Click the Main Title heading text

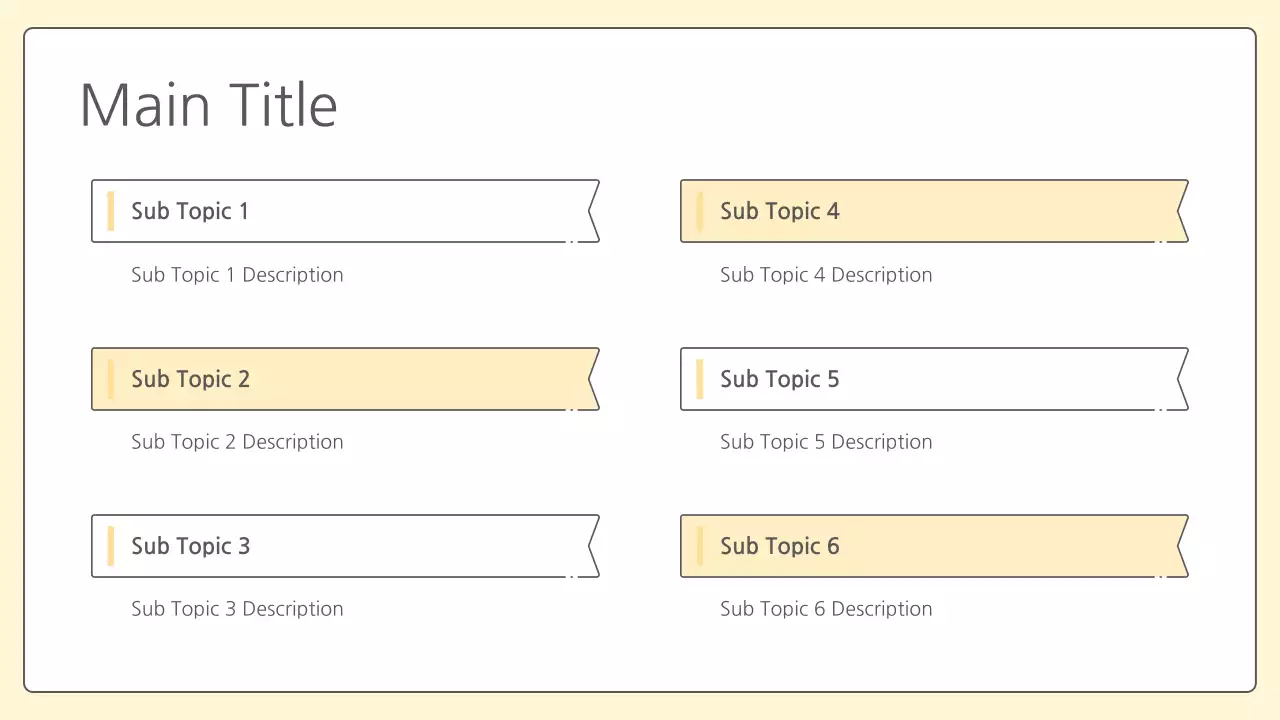(x=208, y=105)
